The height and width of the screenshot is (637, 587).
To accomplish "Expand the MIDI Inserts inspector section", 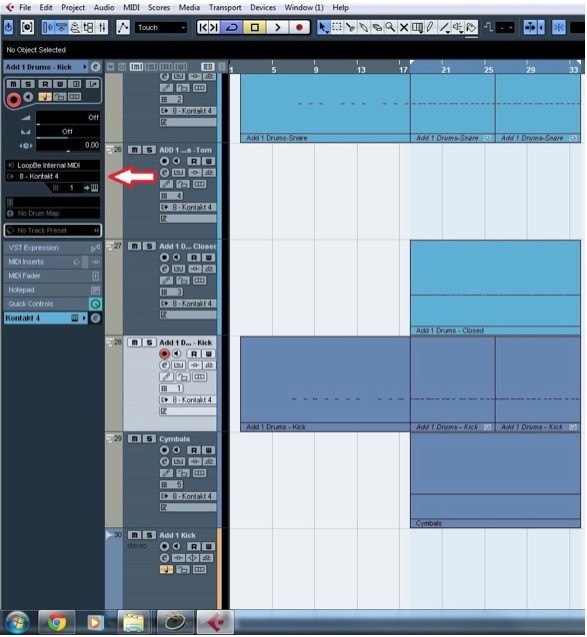I will (x=44, y=262).
